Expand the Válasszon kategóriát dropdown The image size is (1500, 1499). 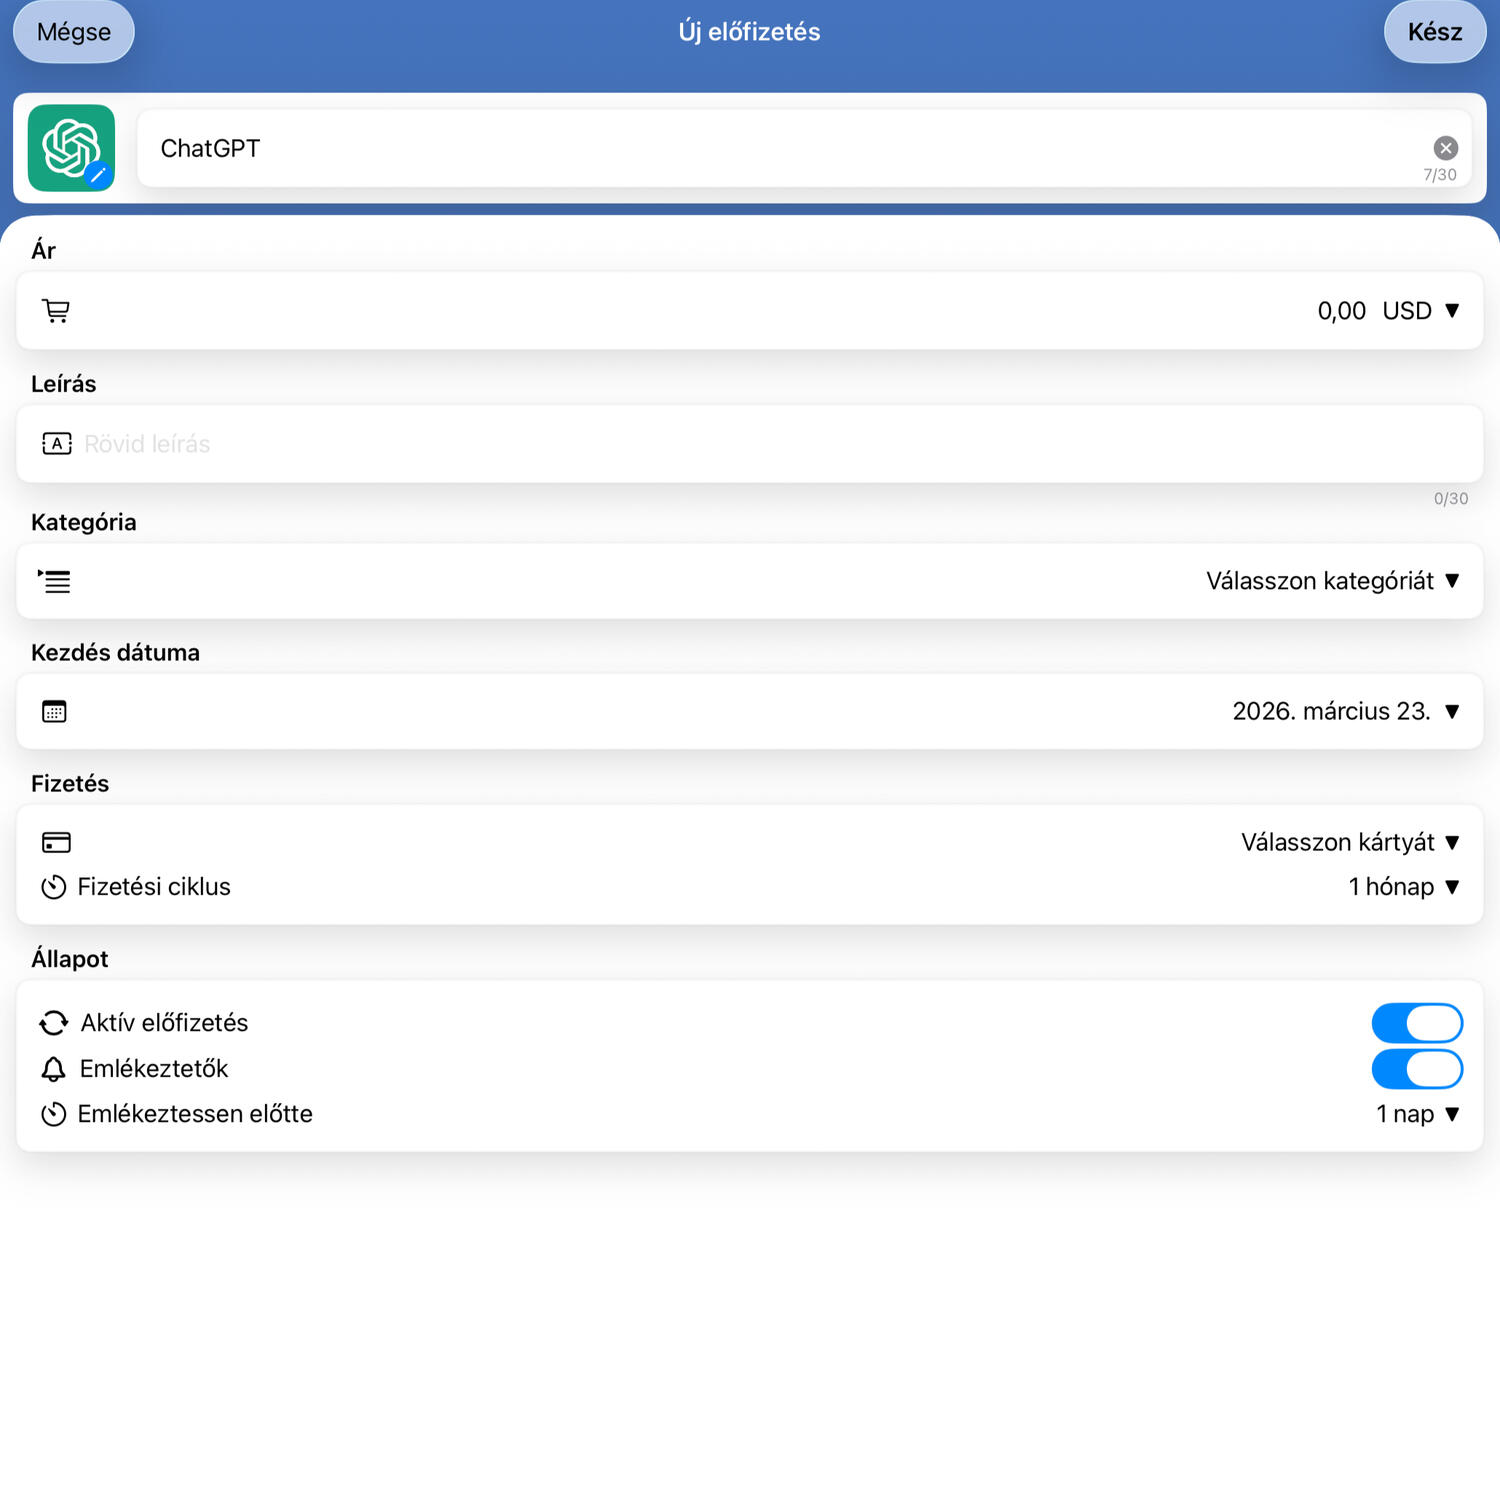point(1332,581)
